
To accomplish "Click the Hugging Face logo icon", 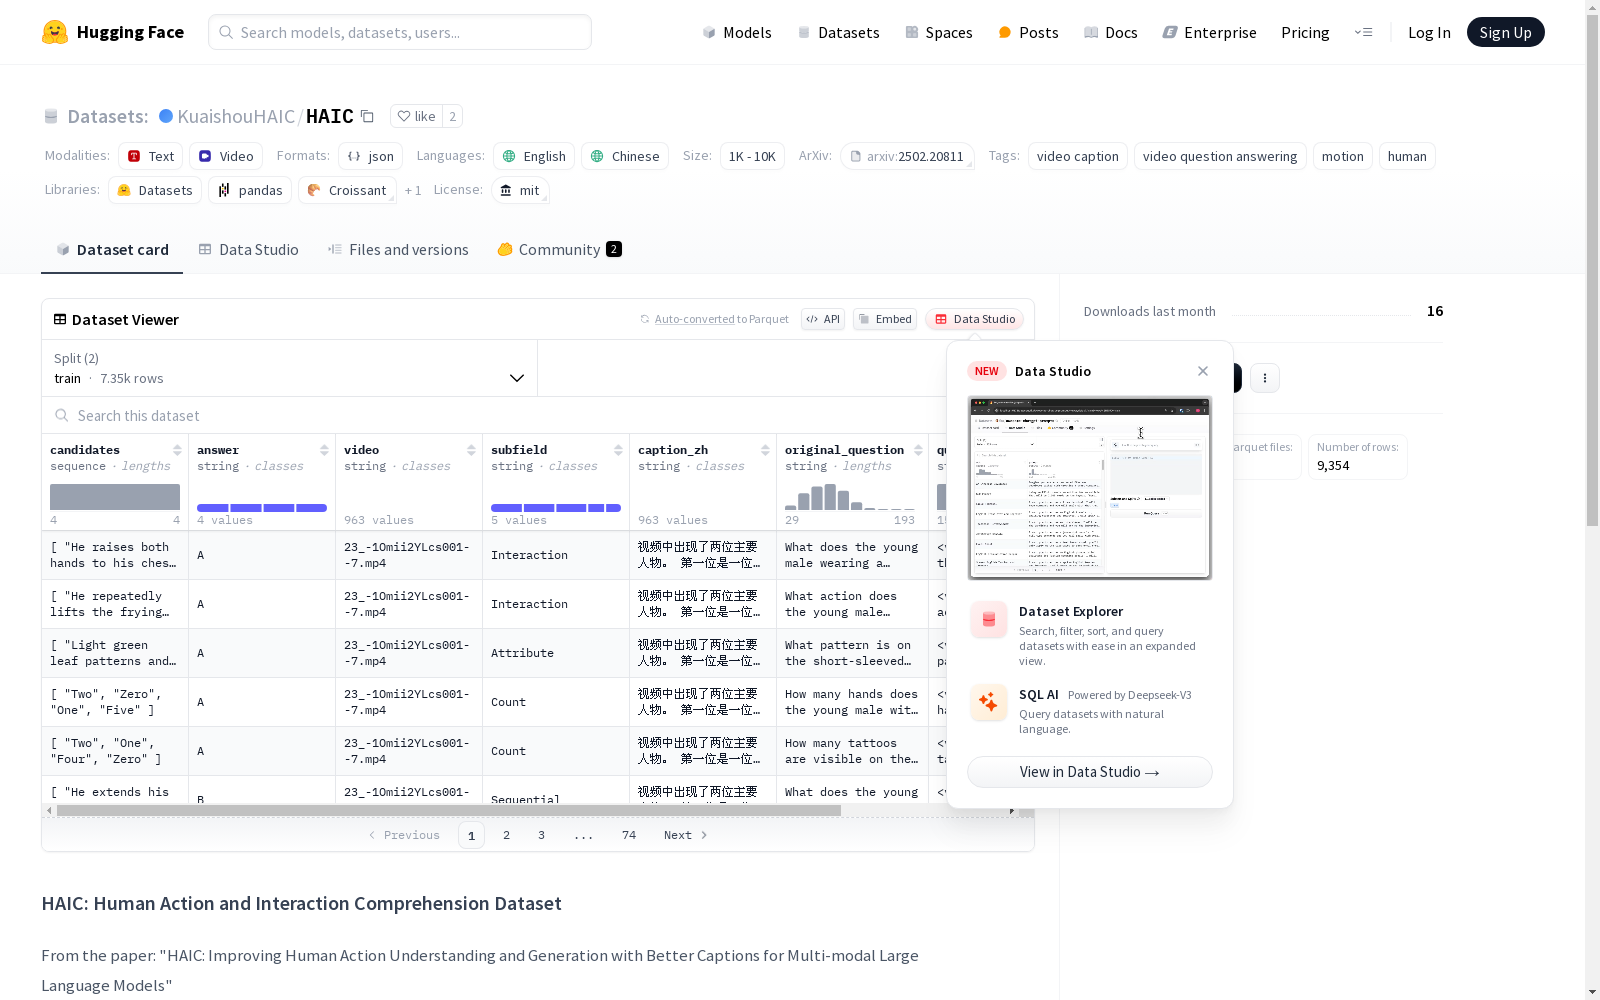I will pos(55,32).
